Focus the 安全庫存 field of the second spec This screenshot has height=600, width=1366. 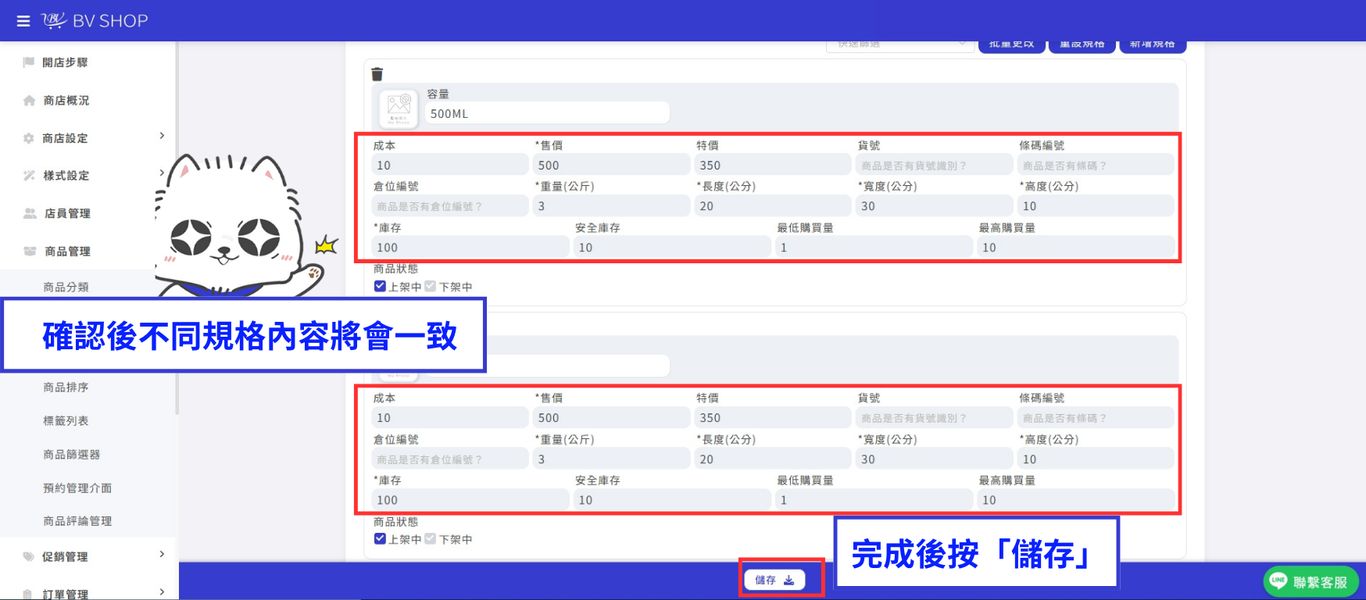pos(672,499)
